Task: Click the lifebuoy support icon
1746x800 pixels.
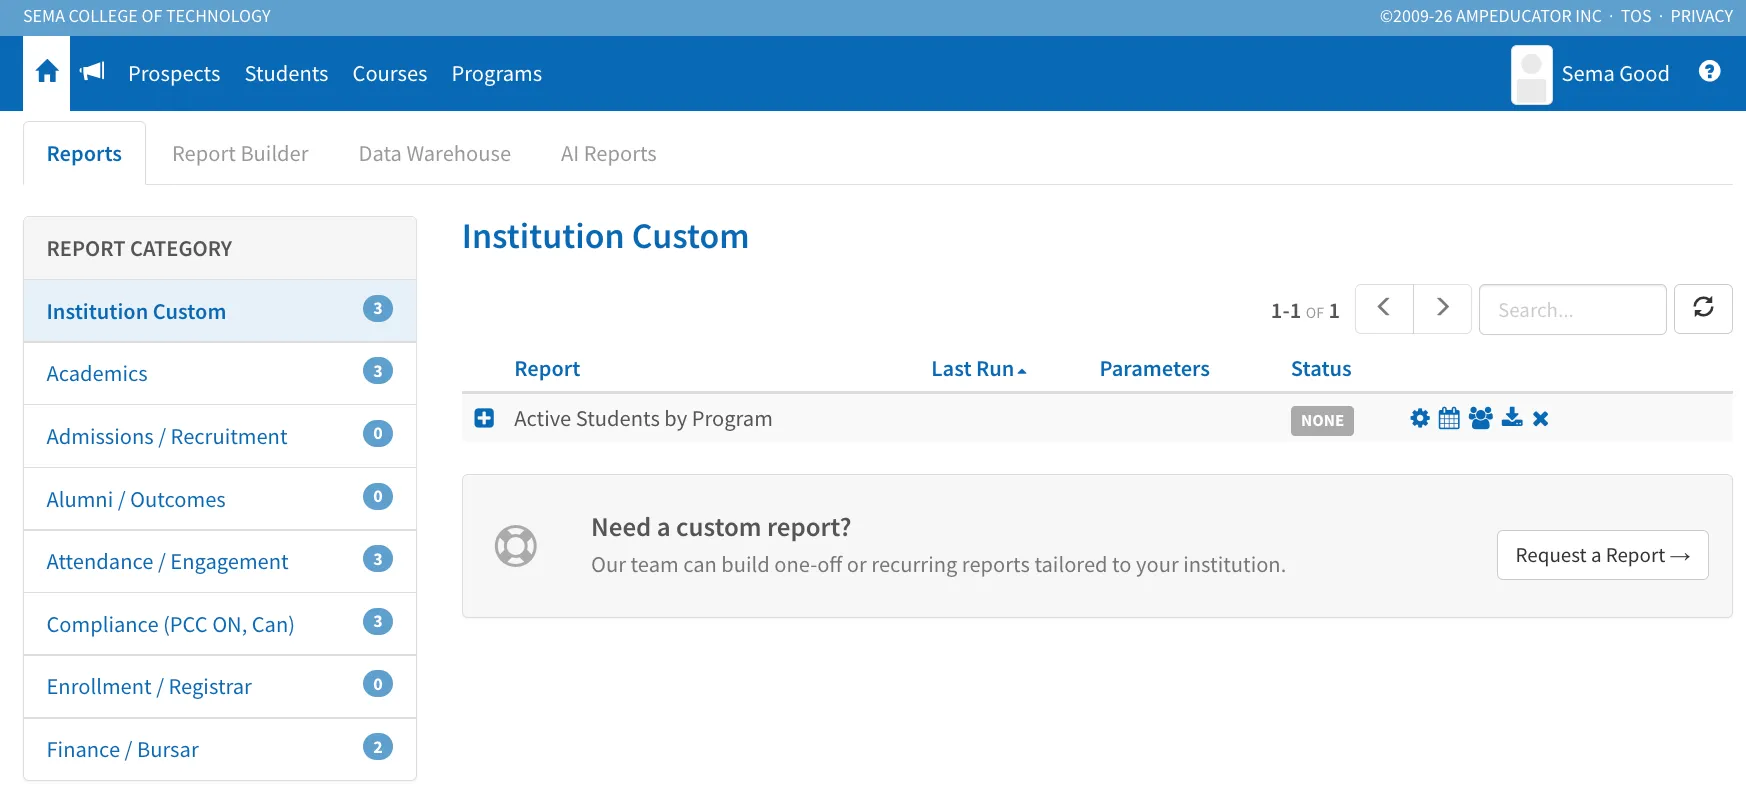Action: [516, 546]
